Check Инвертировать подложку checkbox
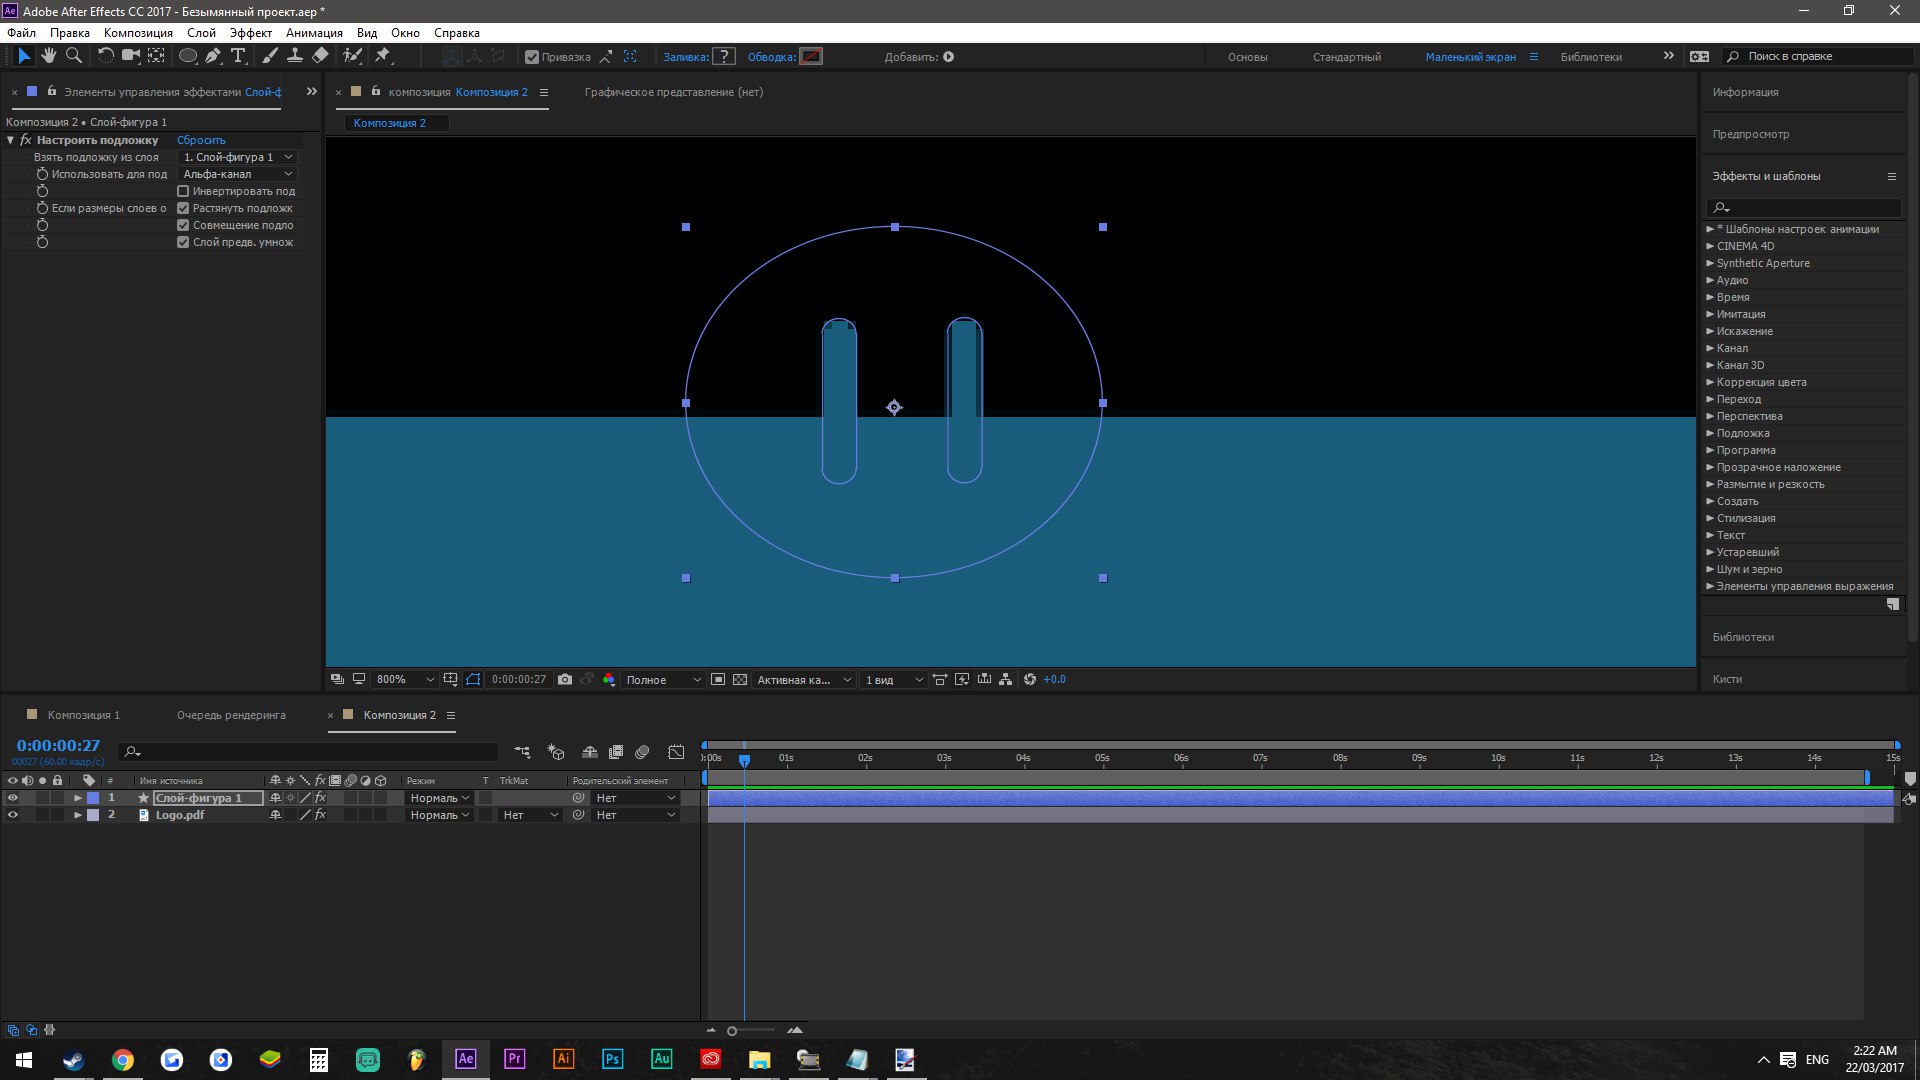 (183, 191)
